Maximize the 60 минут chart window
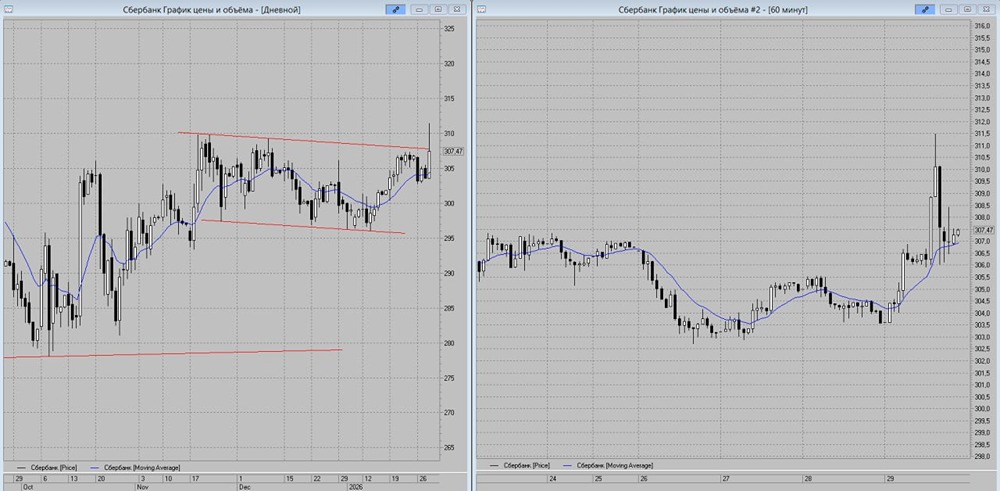This screenshot has height=491, width=1000. click(x=968, y=10)
